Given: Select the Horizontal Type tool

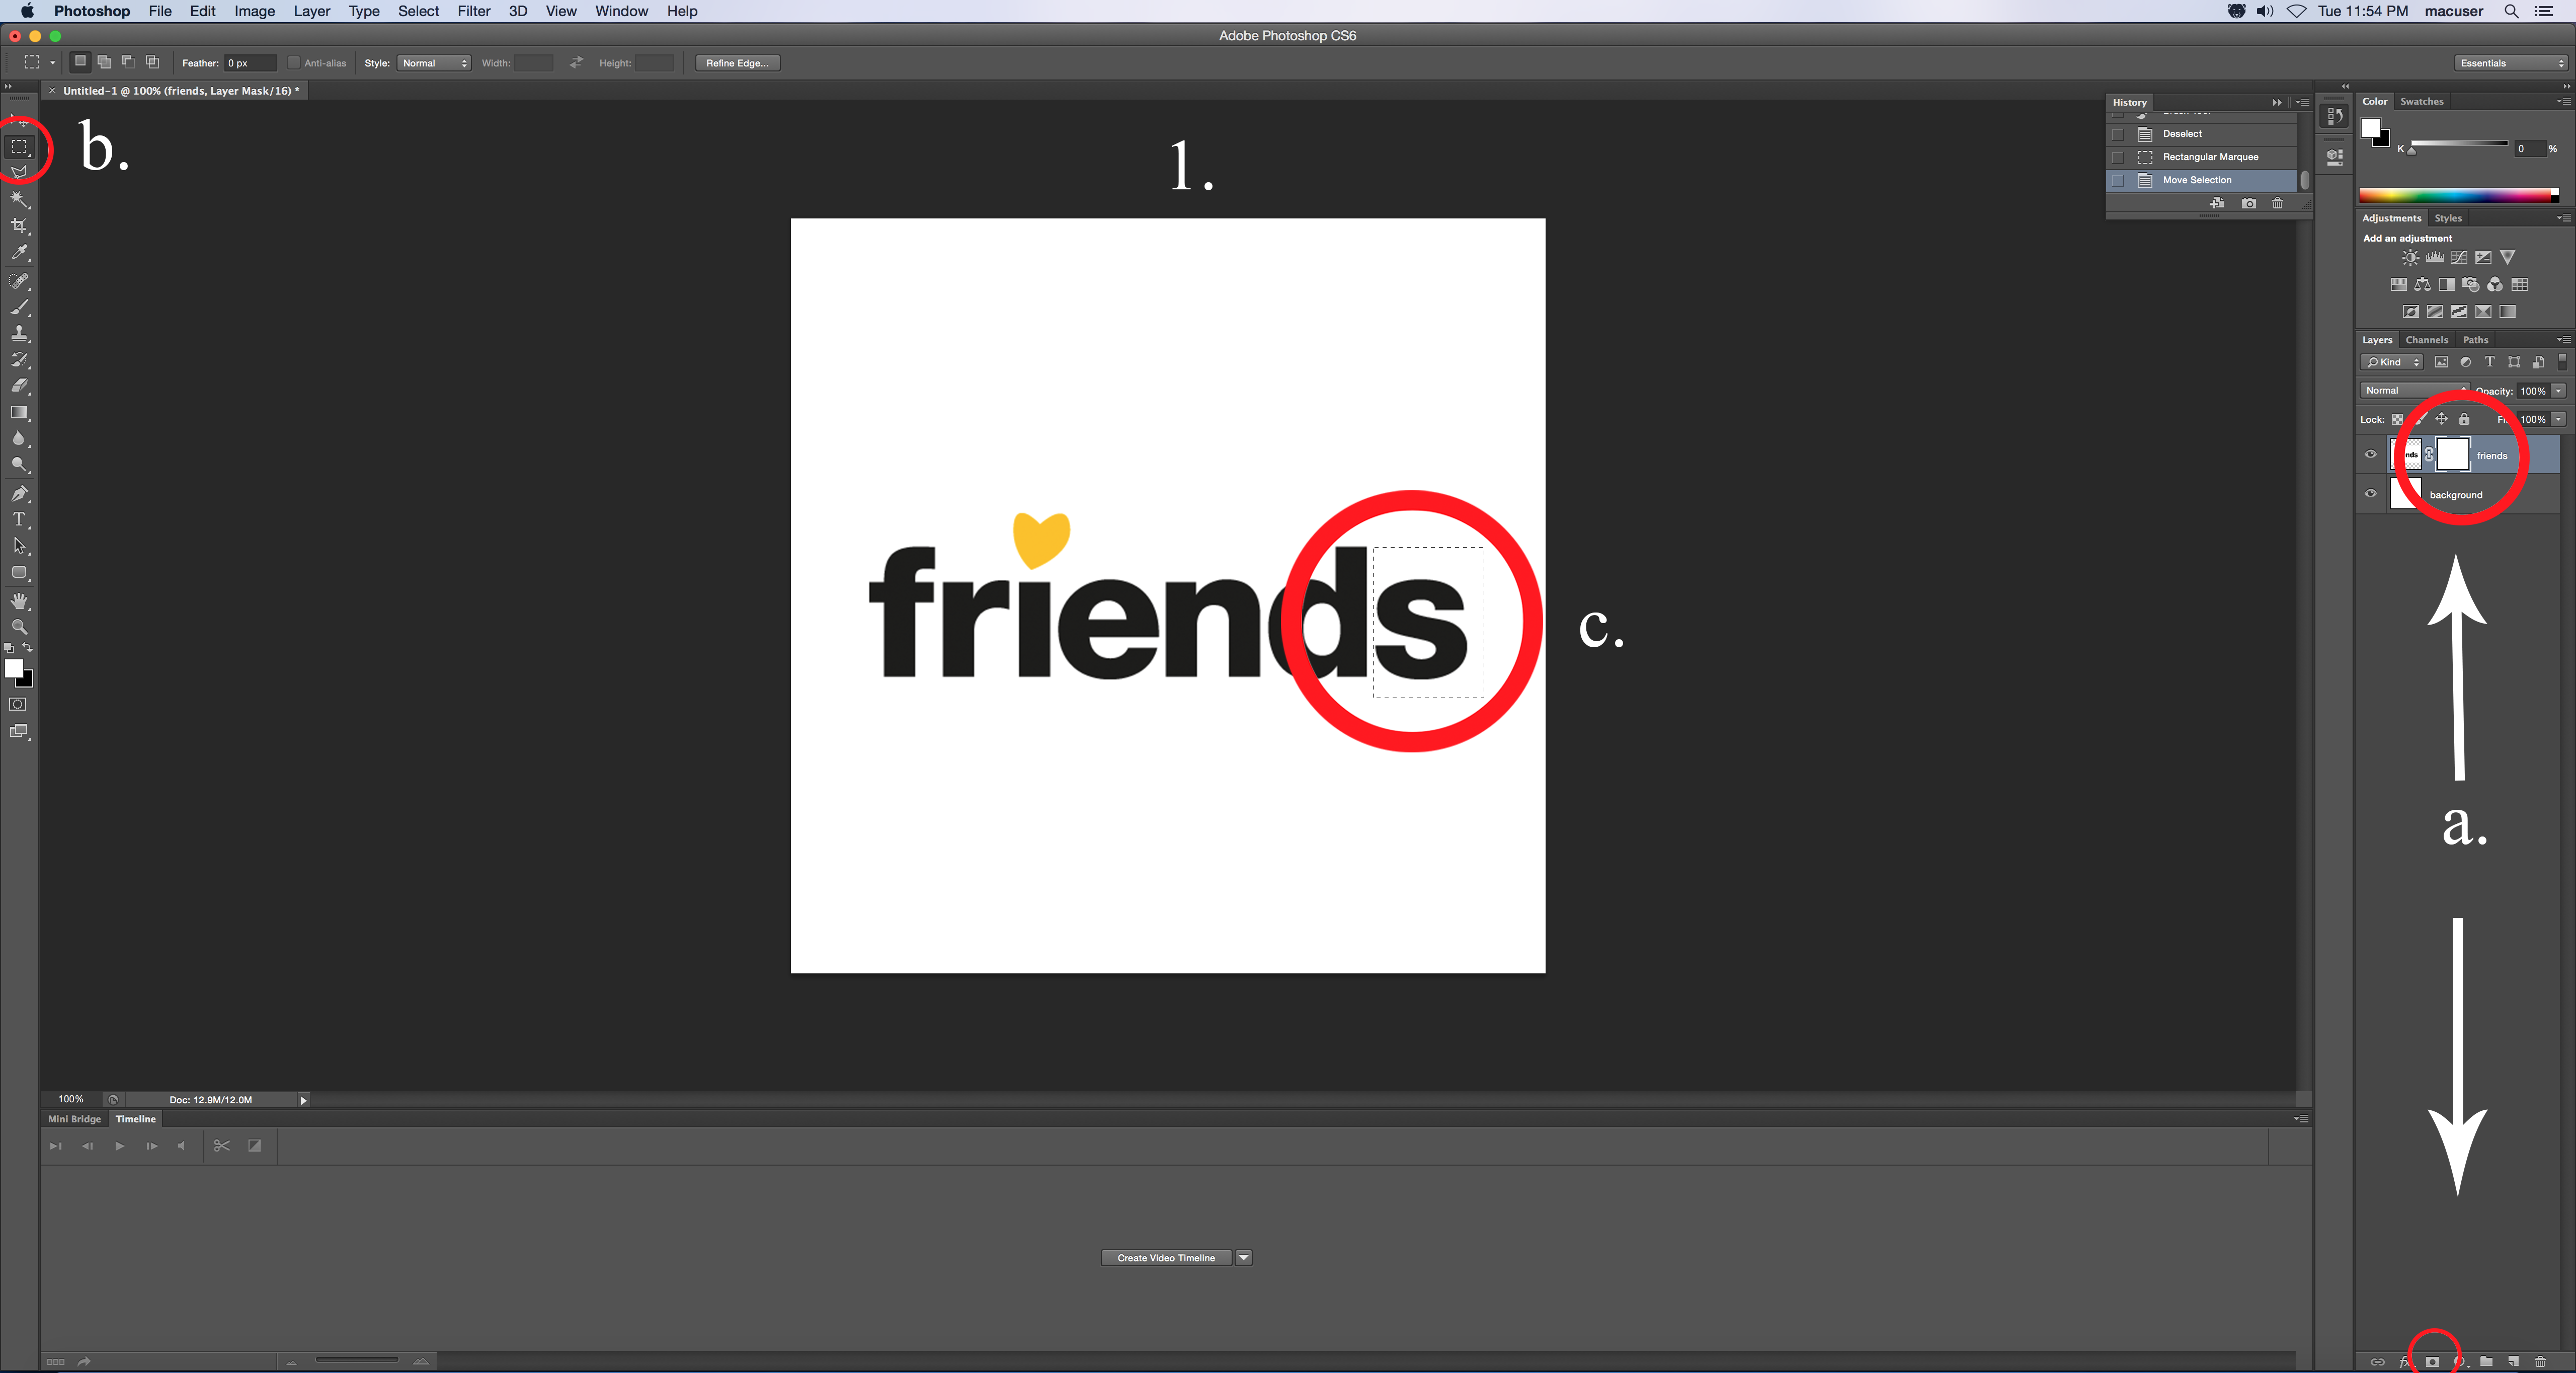Looking at the screenshot, I should point(19,519).
